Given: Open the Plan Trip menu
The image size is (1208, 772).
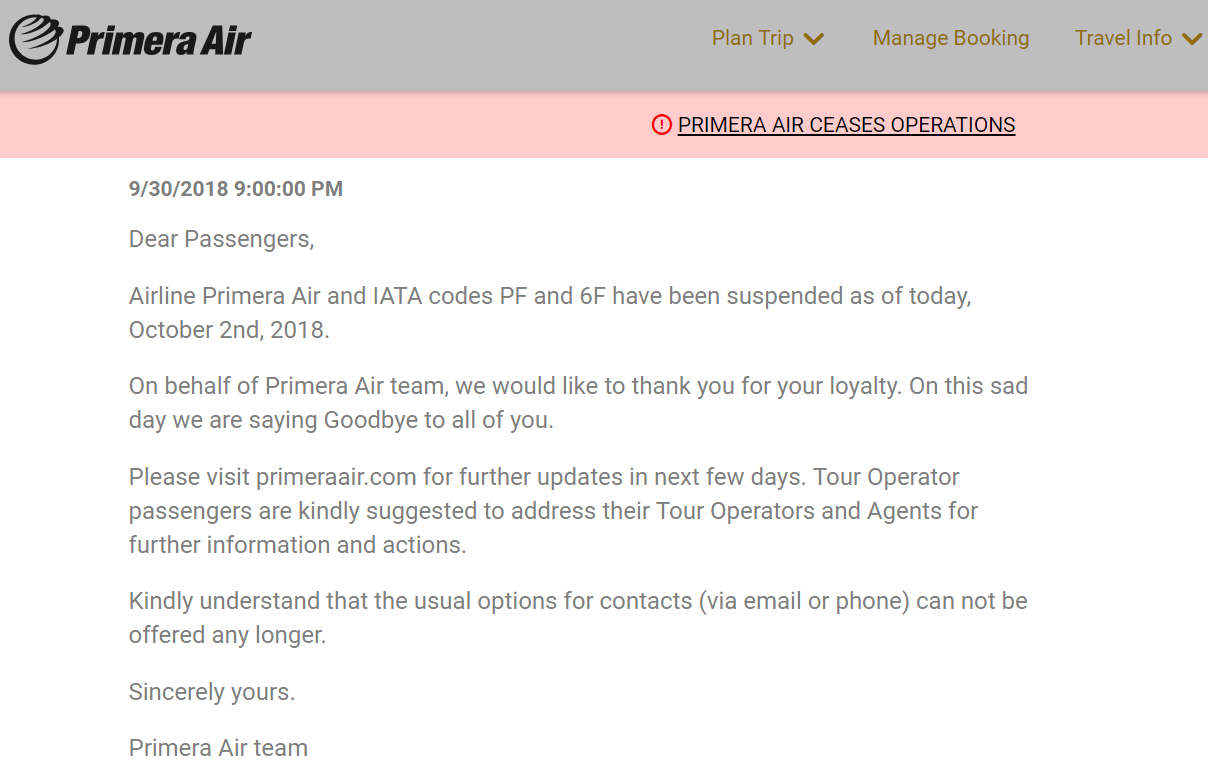Looking at the screenshot, I should tap(753, 38).
